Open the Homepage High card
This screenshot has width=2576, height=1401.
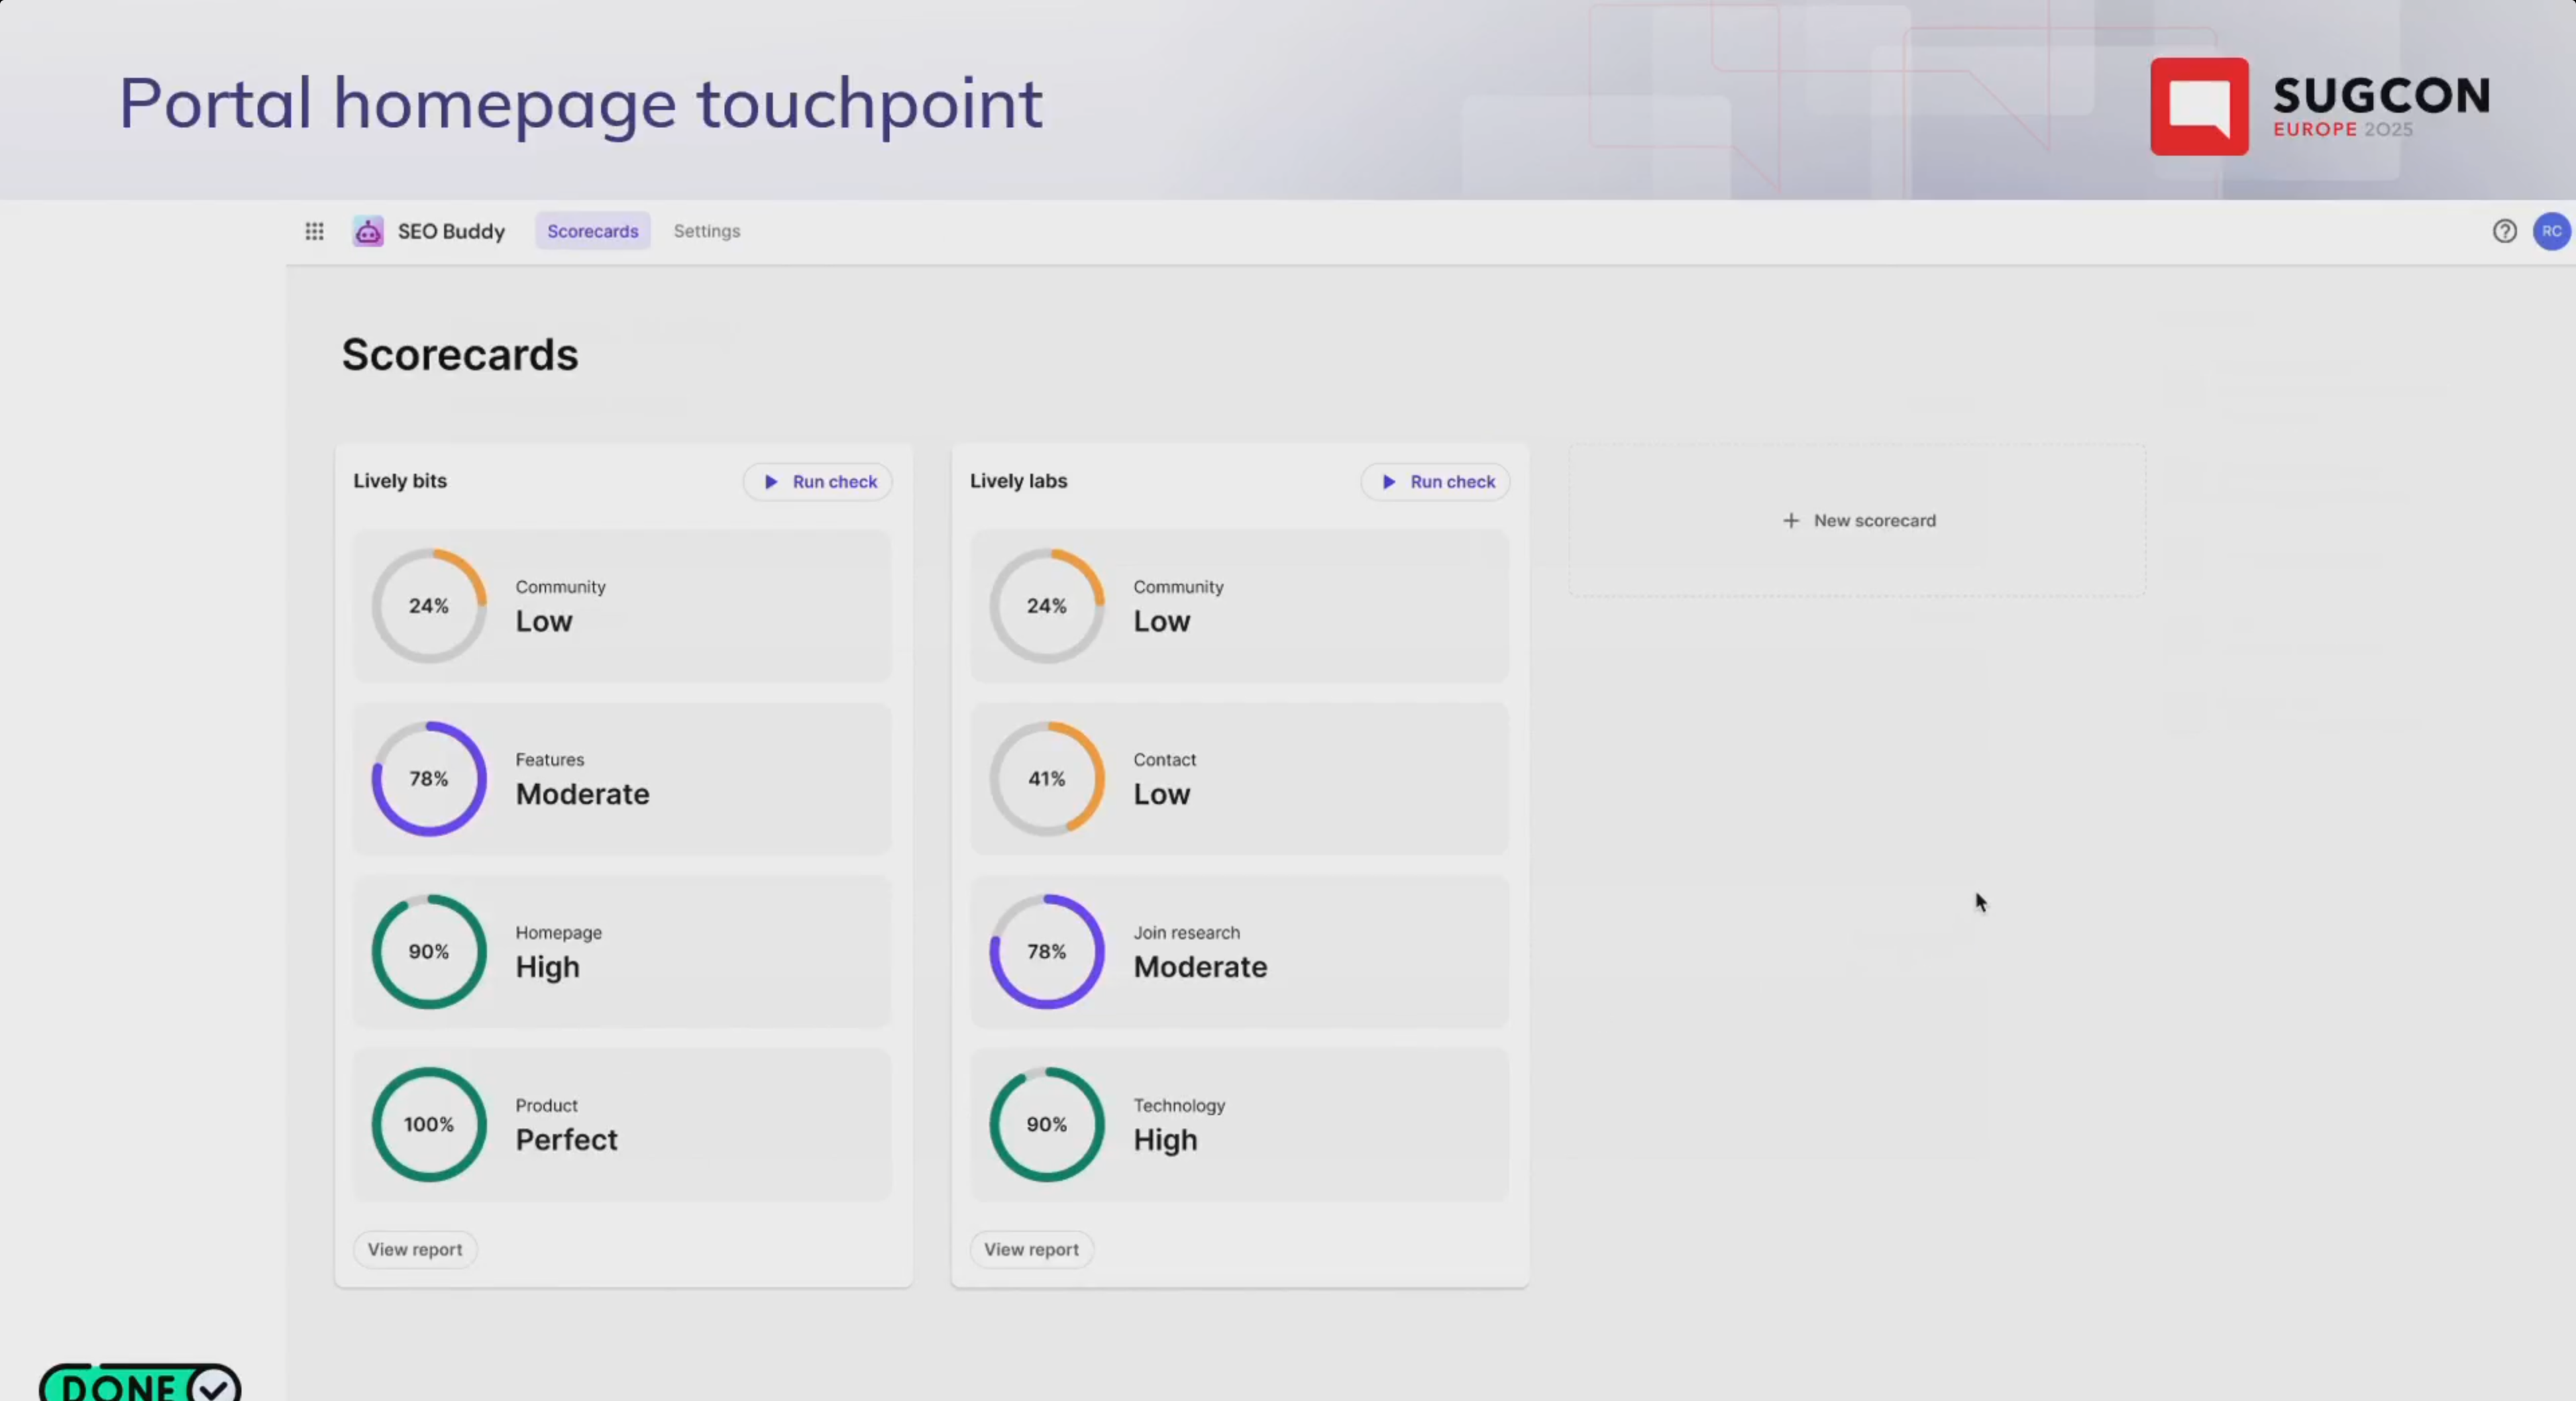(622, 952)
